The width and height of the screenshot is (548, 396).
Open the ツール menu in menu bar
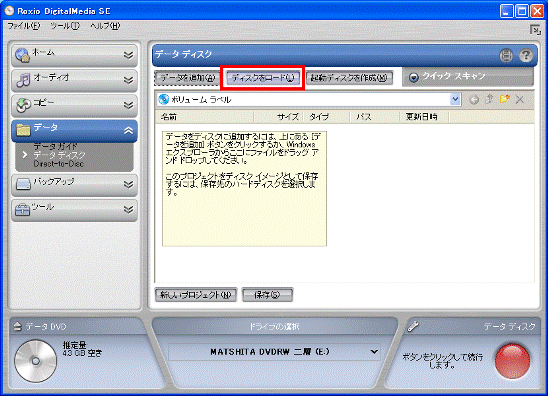(x=65, y=26)
